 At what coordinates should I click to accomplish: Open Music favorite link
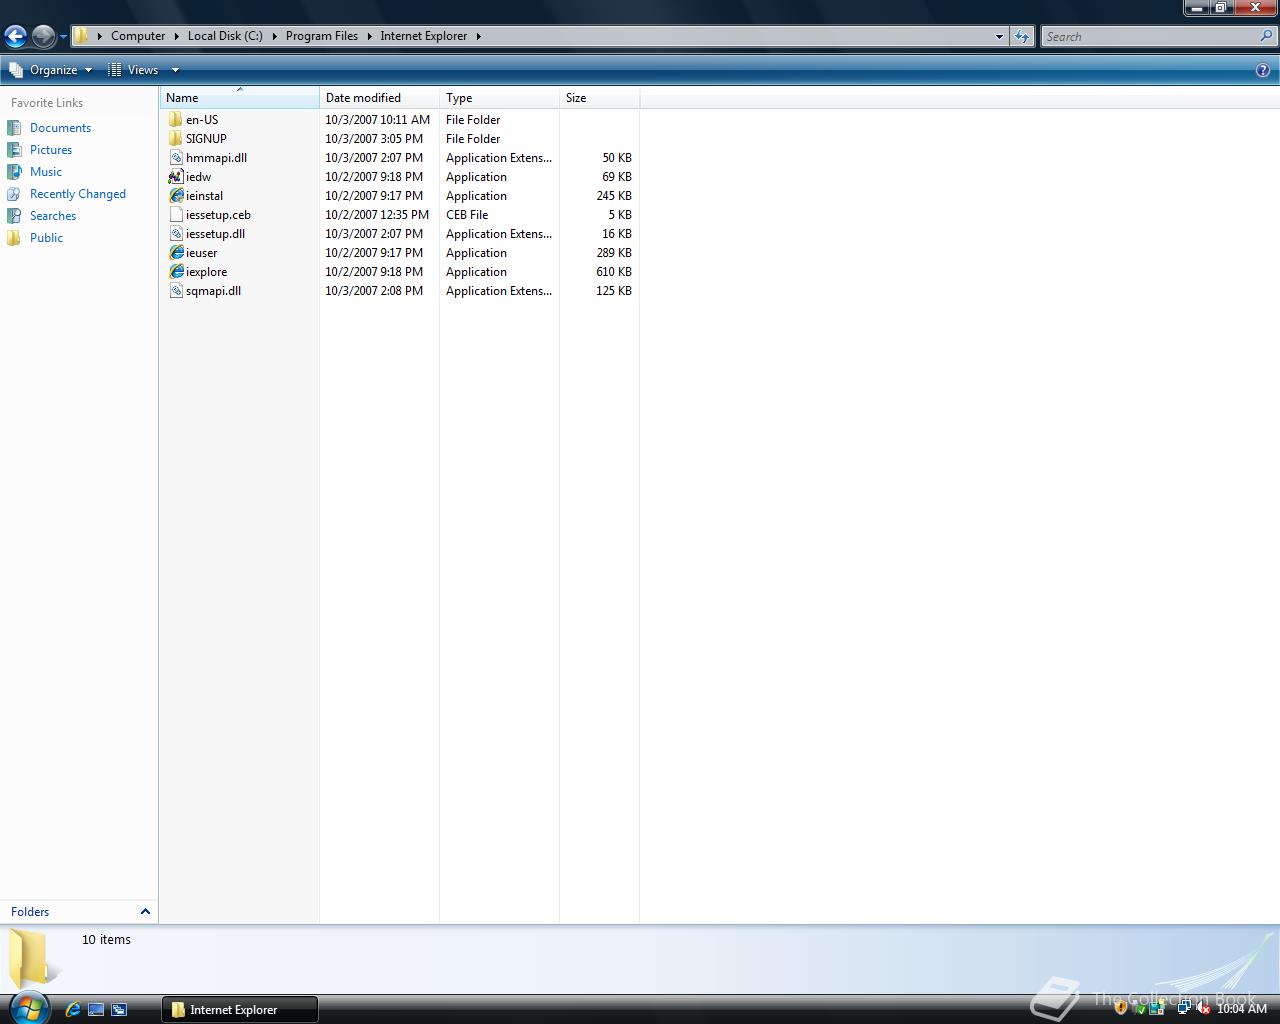[x=46, y=172]
